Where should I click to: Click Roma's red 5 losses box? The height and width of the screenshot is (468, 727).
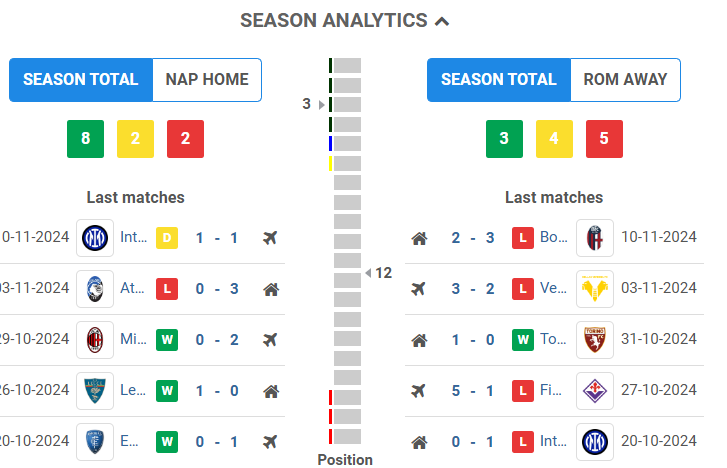604,139
